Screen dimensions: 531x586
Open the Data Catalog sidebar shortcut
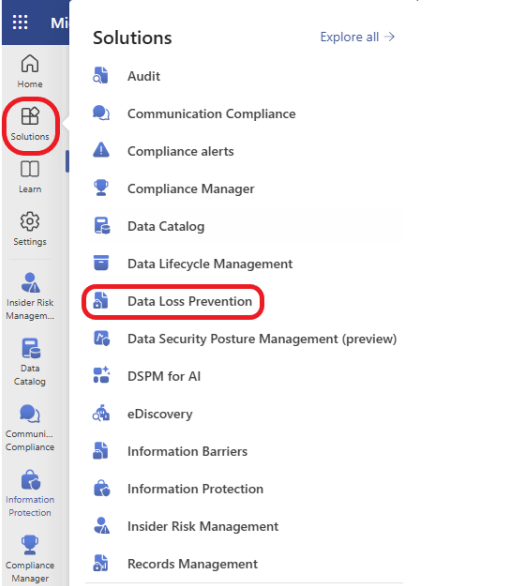[30, 362]
